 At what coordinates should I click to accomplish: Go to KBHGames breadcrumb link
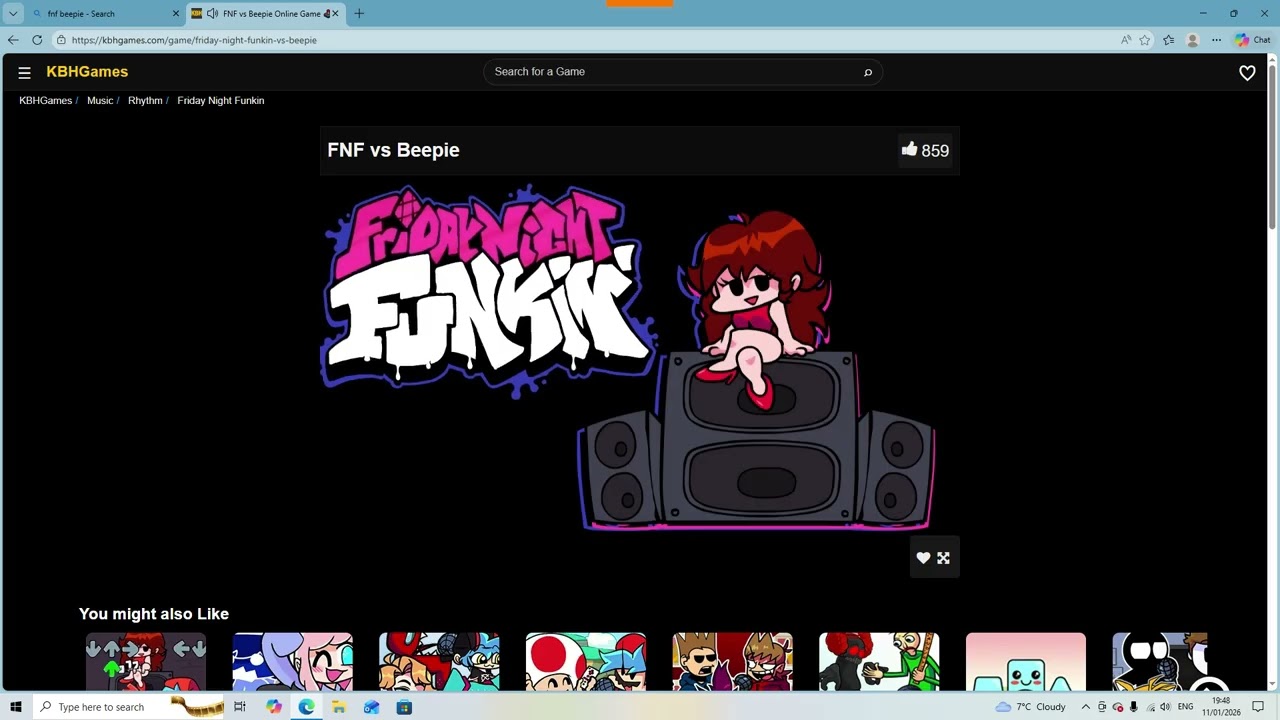click(46, 101)
